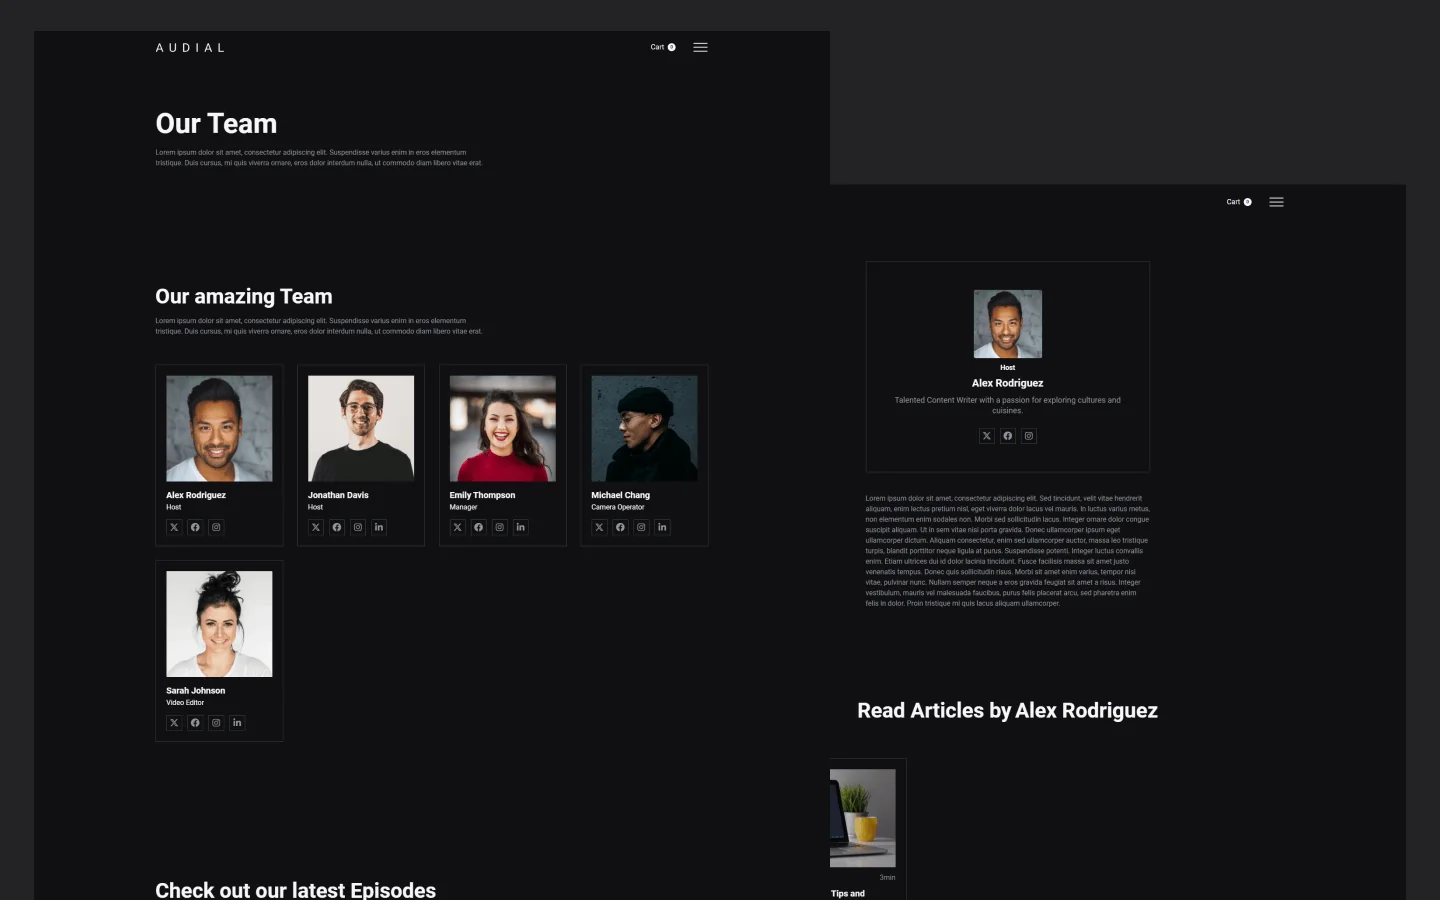This screenshot has height=900, width=1440.
Task: Open Jonathan Davis name link
Action: [338, 495]
